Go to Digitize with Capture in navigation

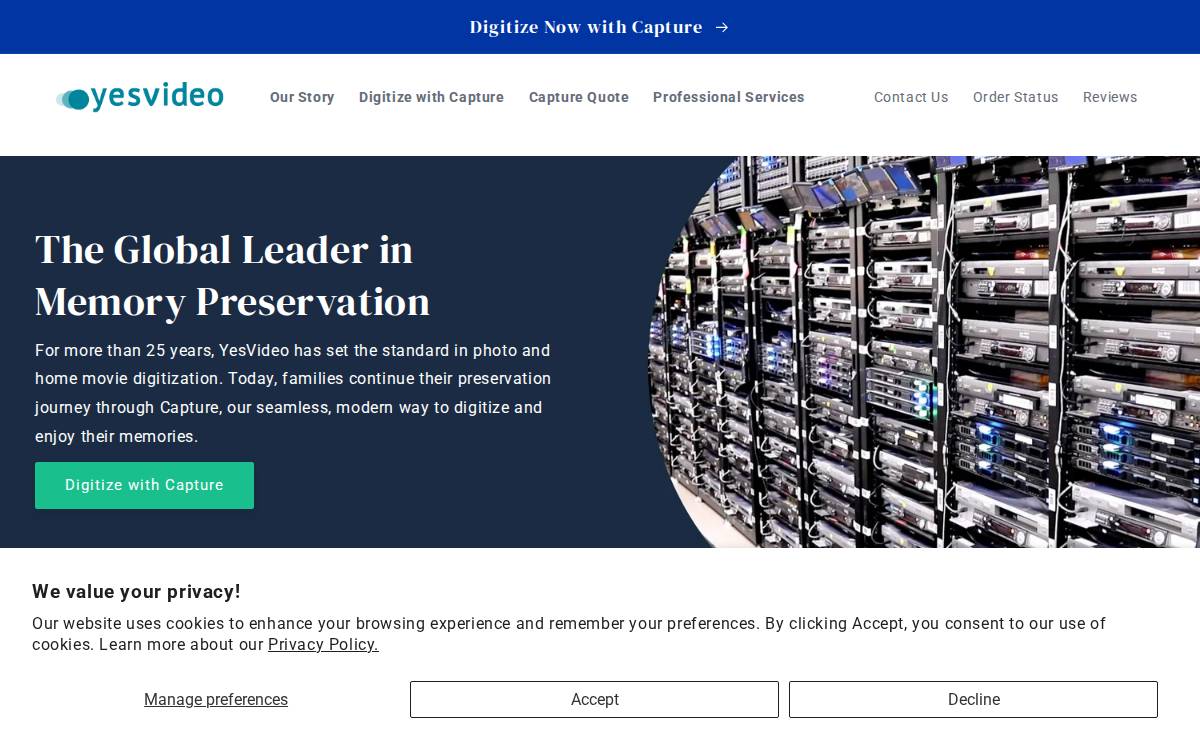click(x=431, y=97)
